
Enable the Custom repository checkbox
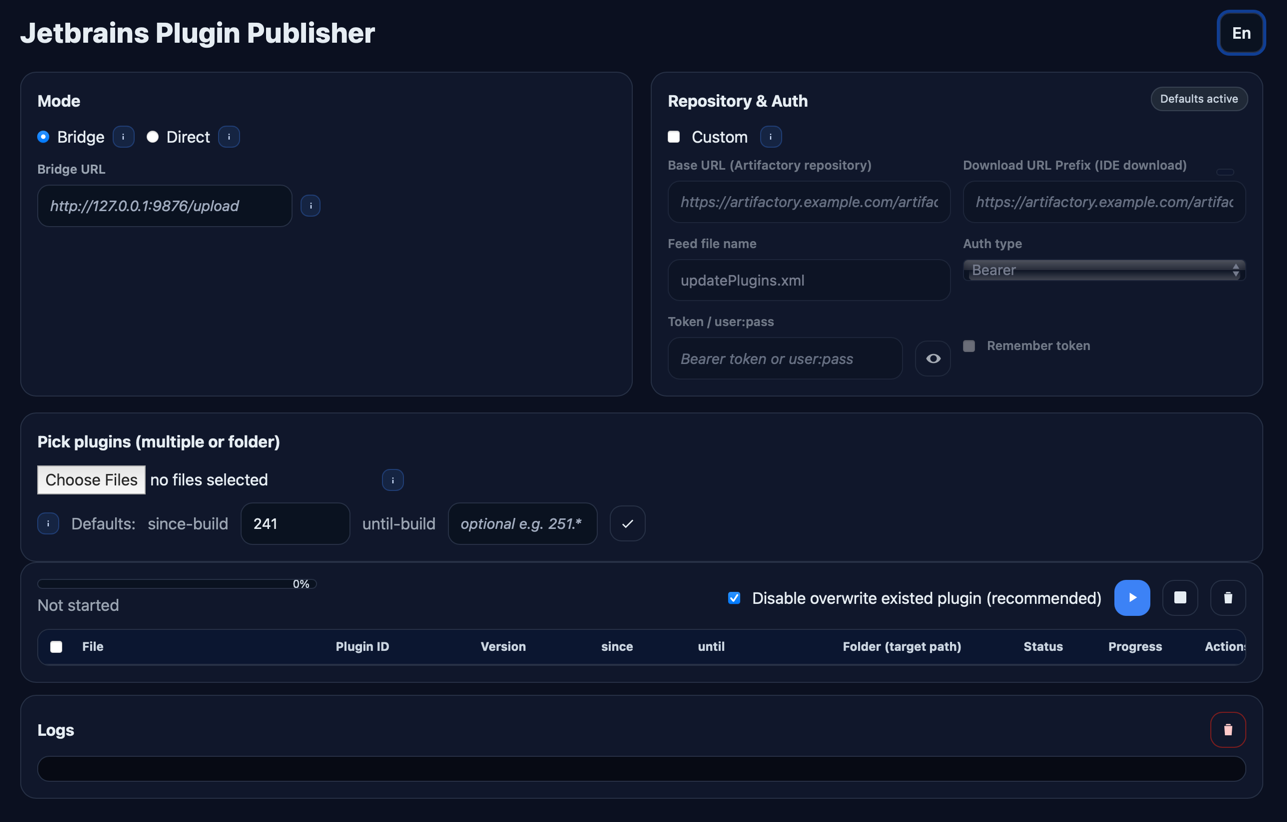pyautogui.click(x=674, y=137)
